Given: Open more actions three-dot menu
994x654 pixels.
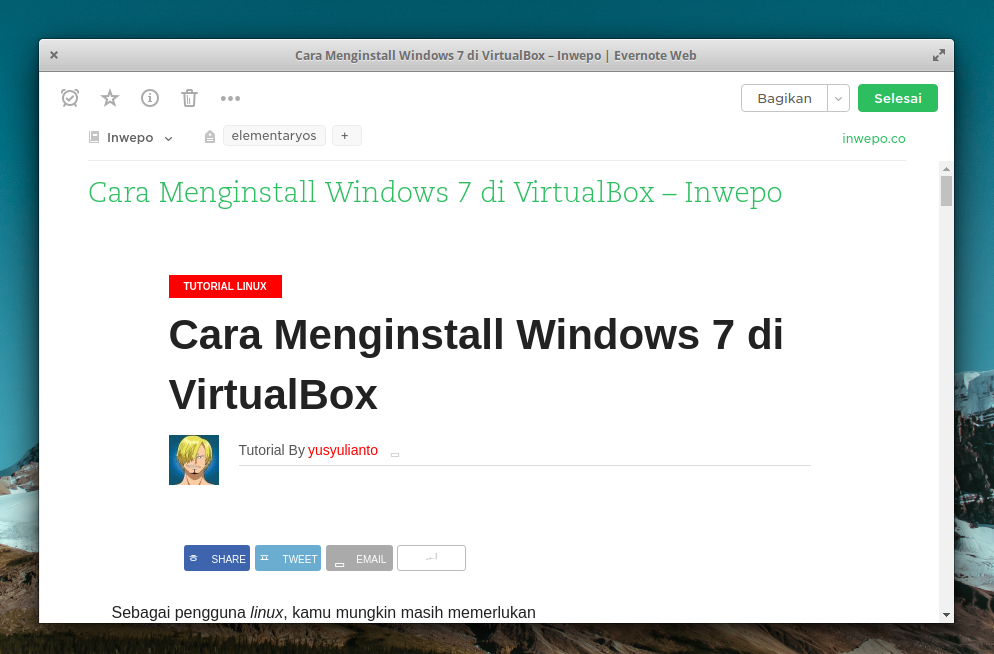Looking at the screenshot, I should pyautogui.click(x=230, y=98).
